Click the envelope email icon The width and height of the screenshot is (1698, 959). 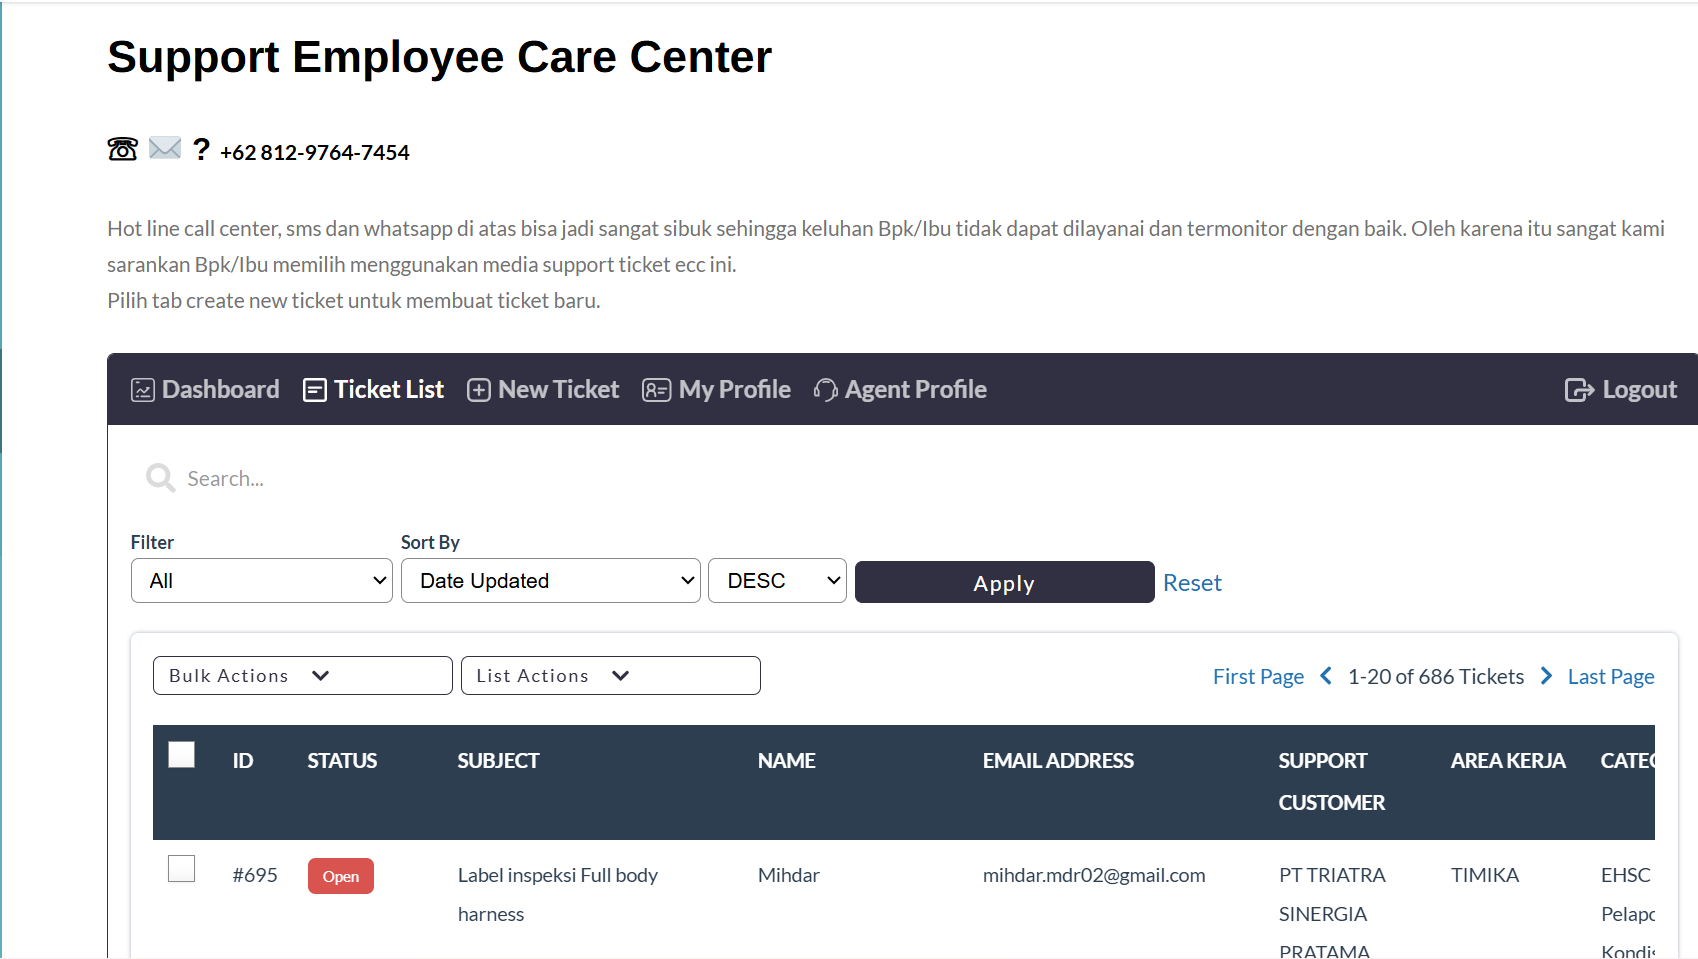point(163,149)
